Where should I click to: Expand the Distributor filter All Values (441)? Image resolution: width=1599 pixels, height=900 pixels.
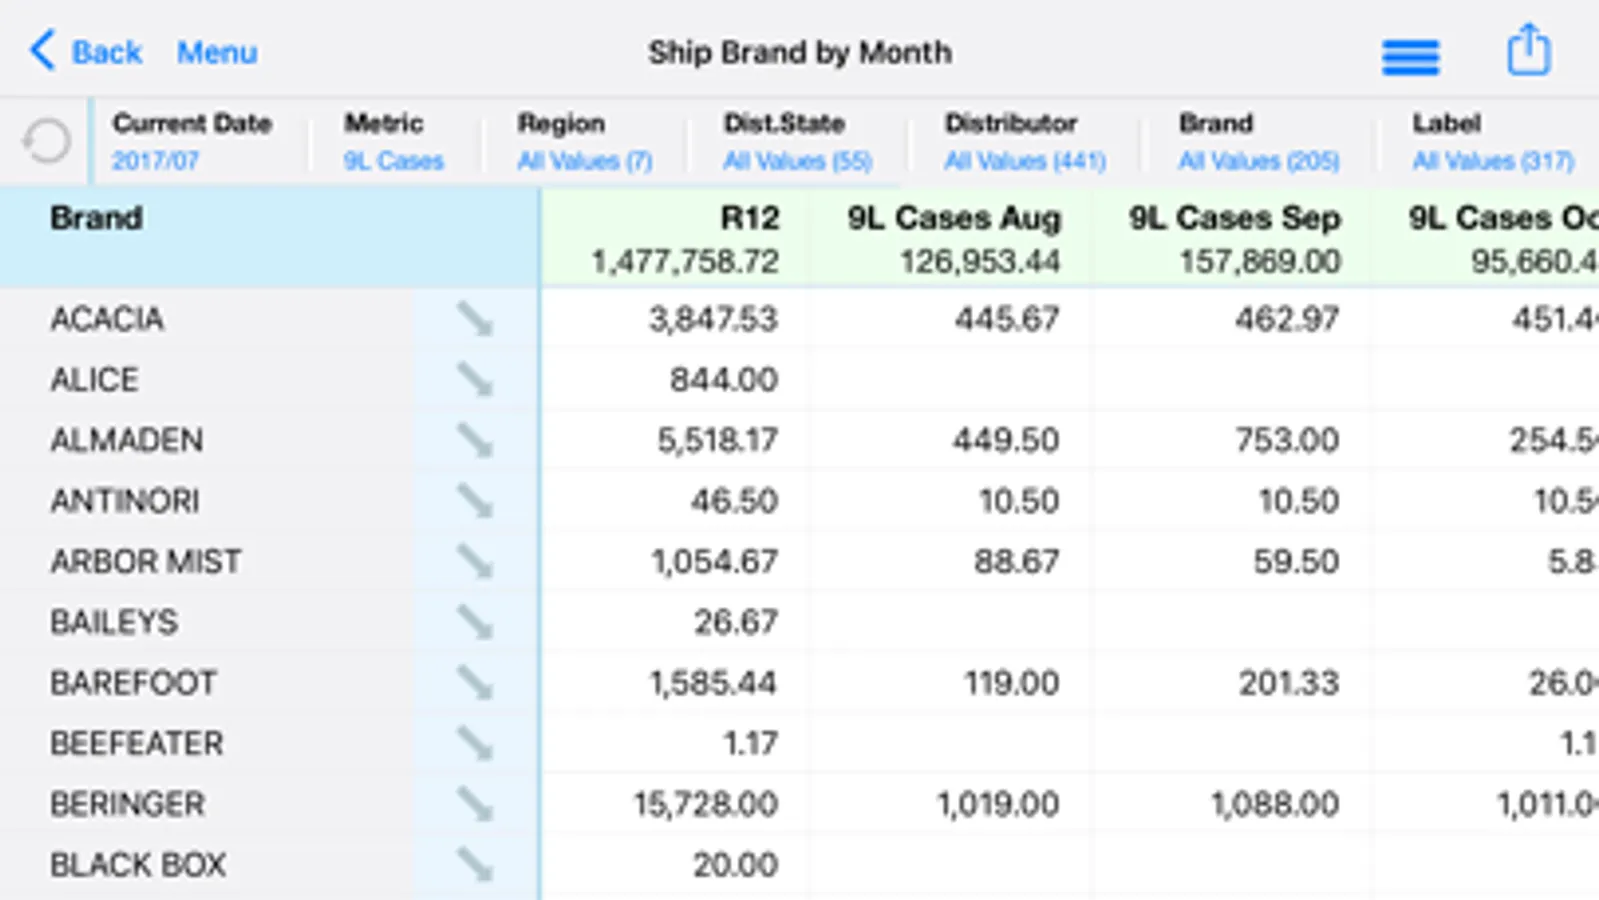point(1024,142)
